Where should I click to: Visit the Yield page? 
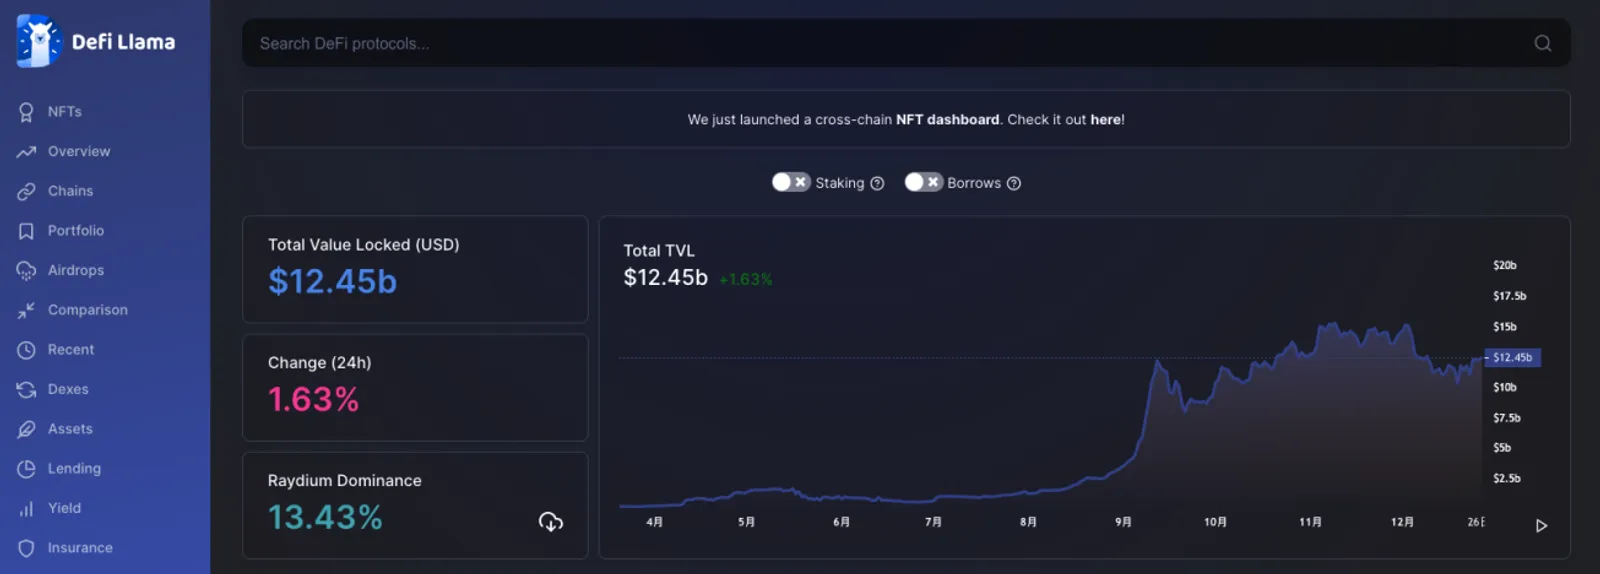pyautogui.click(x=64, y=509)
